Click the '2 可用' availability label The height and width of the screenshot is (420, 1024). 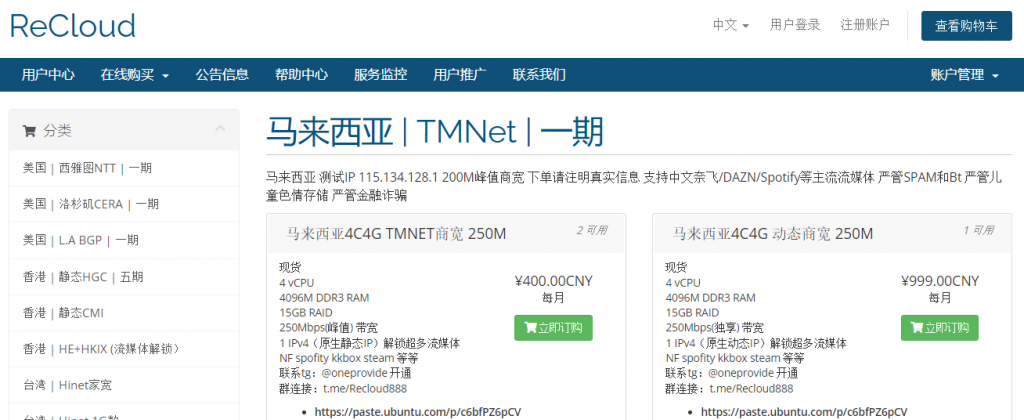pyautogui.click(x=592, y=231)
